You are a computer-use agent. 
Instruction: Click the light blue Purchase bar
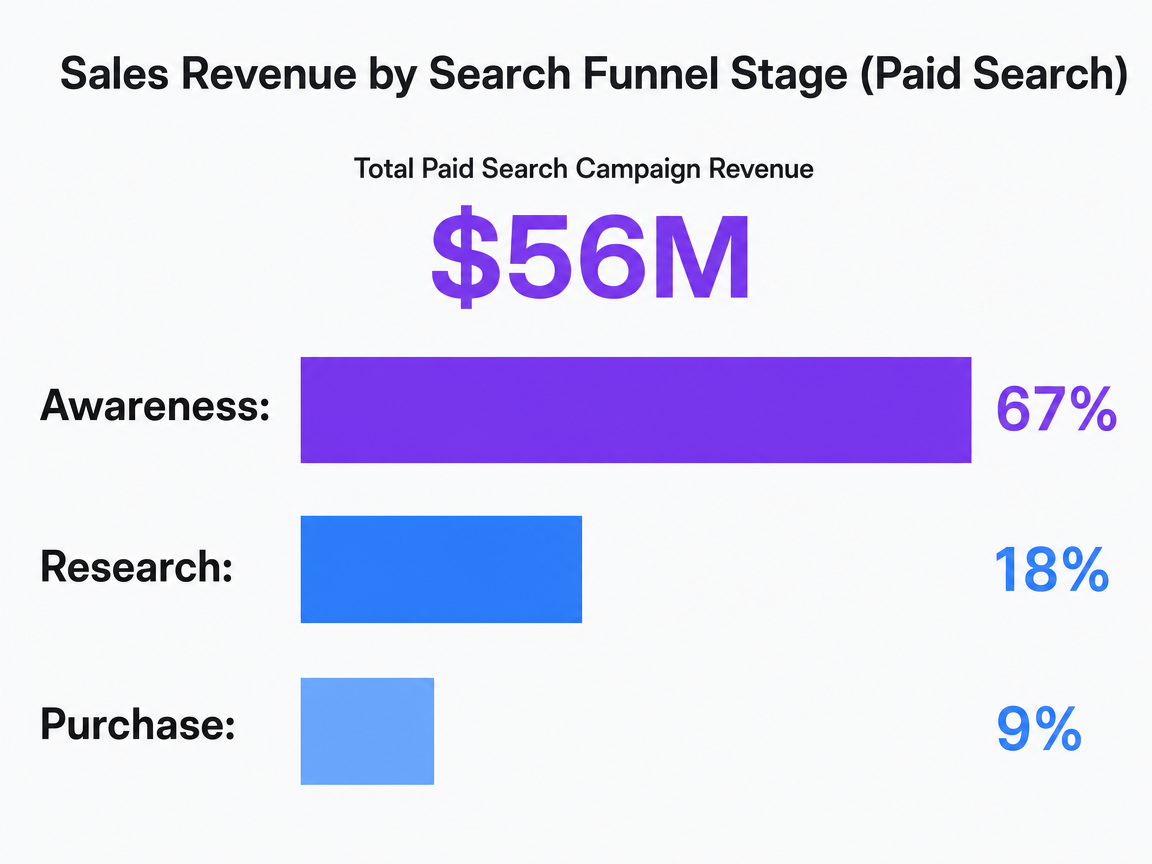(x=367, y=731)
